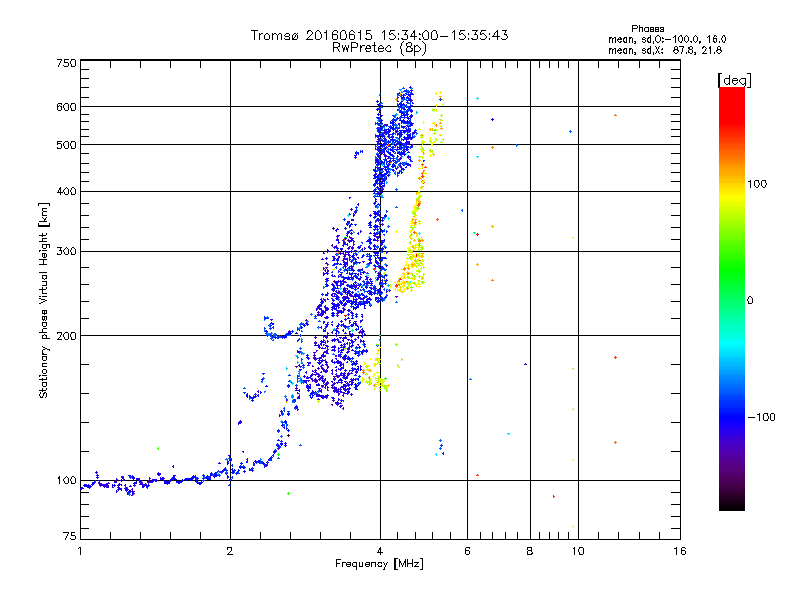Click the y-axis tick label '75'
Screen dimensions: 800x600
point(70,536)
